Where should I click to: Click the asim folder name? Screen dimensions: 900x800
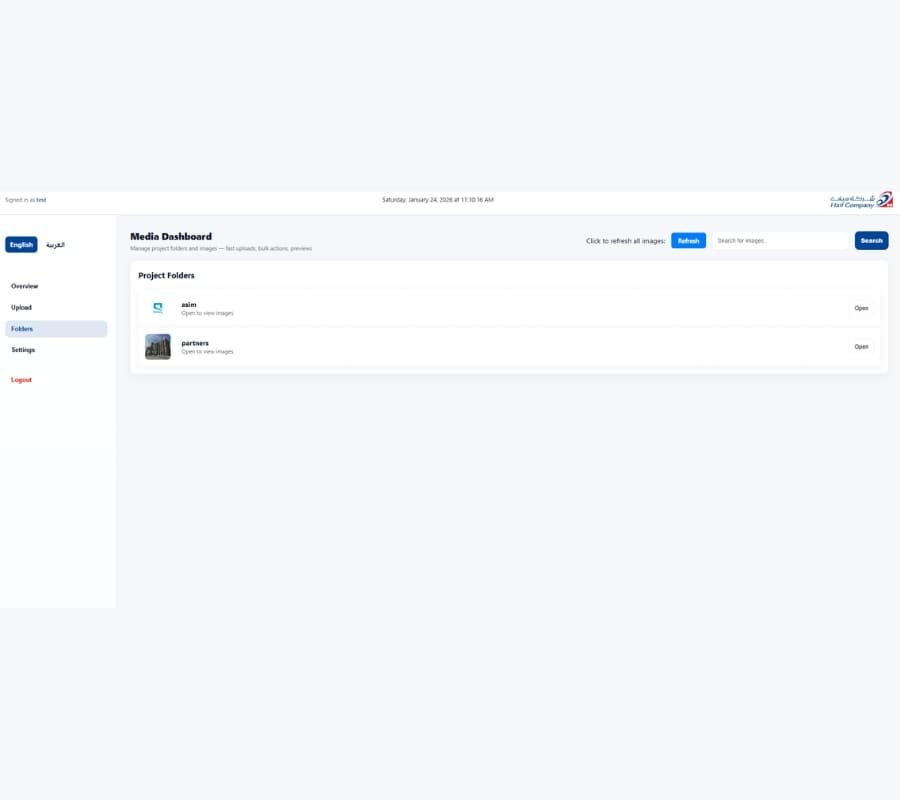(x=189, y=304)
